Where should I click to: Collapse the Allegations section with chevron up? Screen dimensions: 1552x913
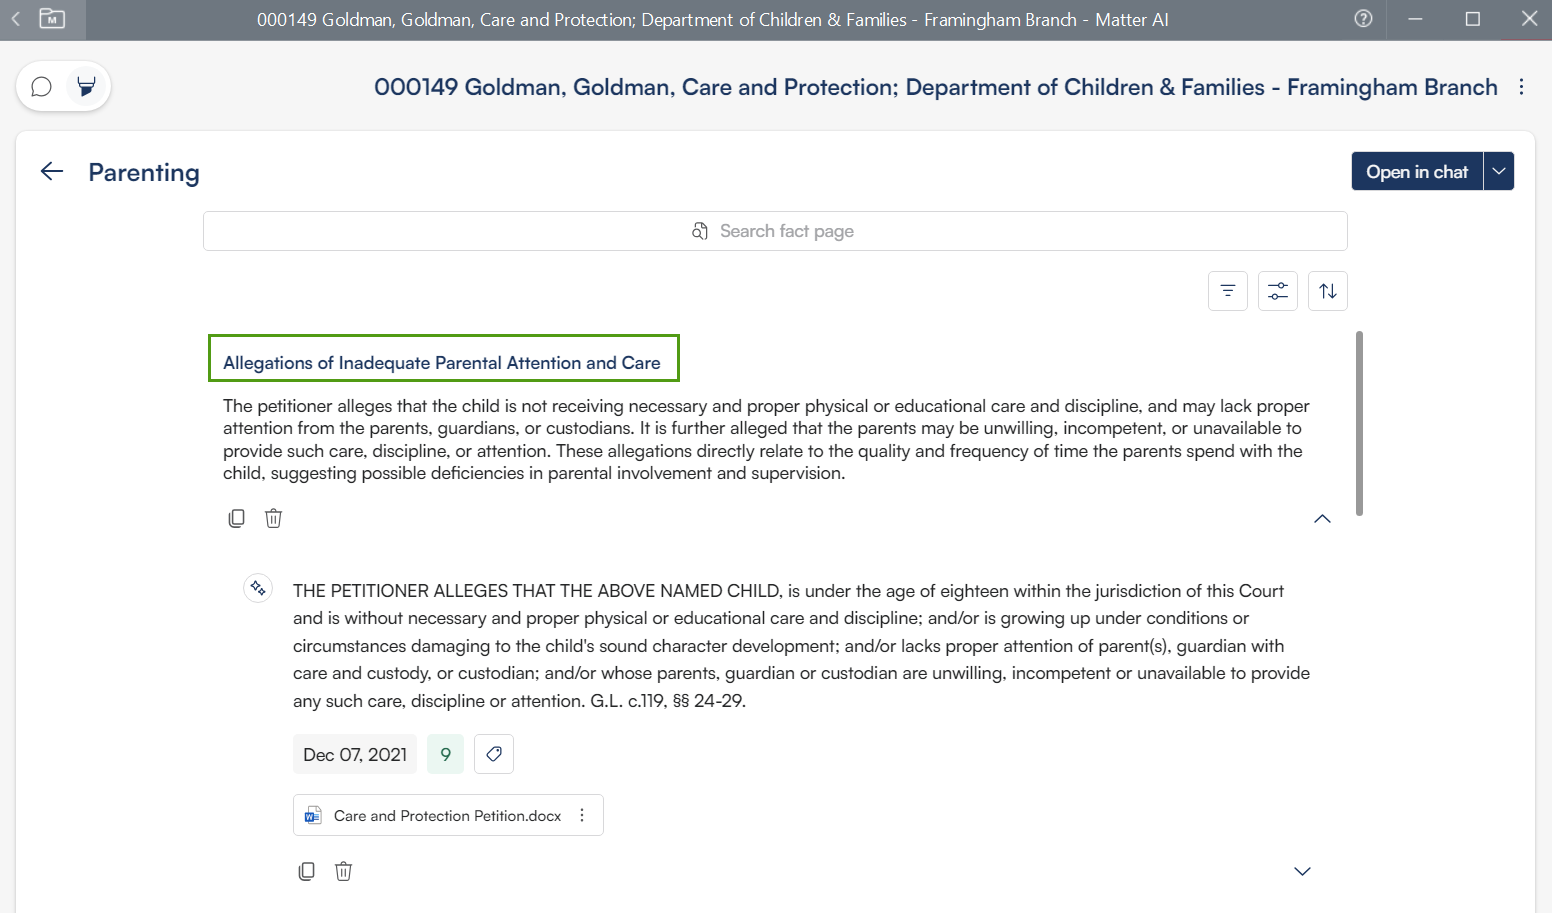(x=1322, y=518)
